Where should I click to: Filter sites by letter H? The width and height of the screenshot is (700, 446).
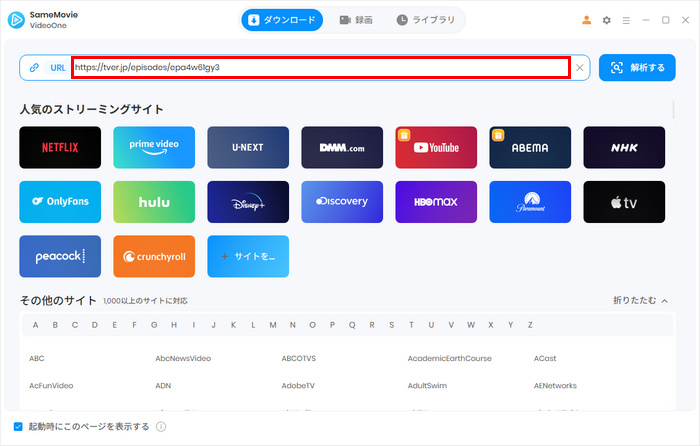pos(174,325)
